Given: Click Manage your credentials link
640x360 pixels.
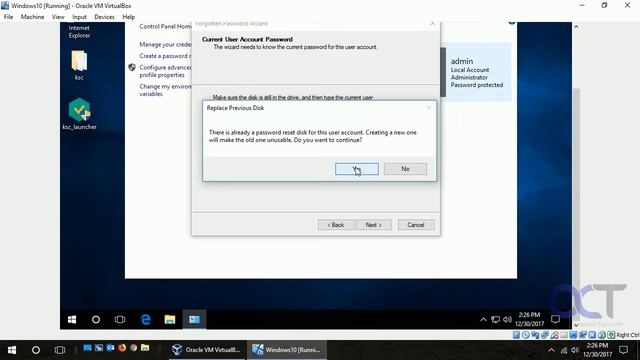Looking at the screenshot, I should [165, 44].
